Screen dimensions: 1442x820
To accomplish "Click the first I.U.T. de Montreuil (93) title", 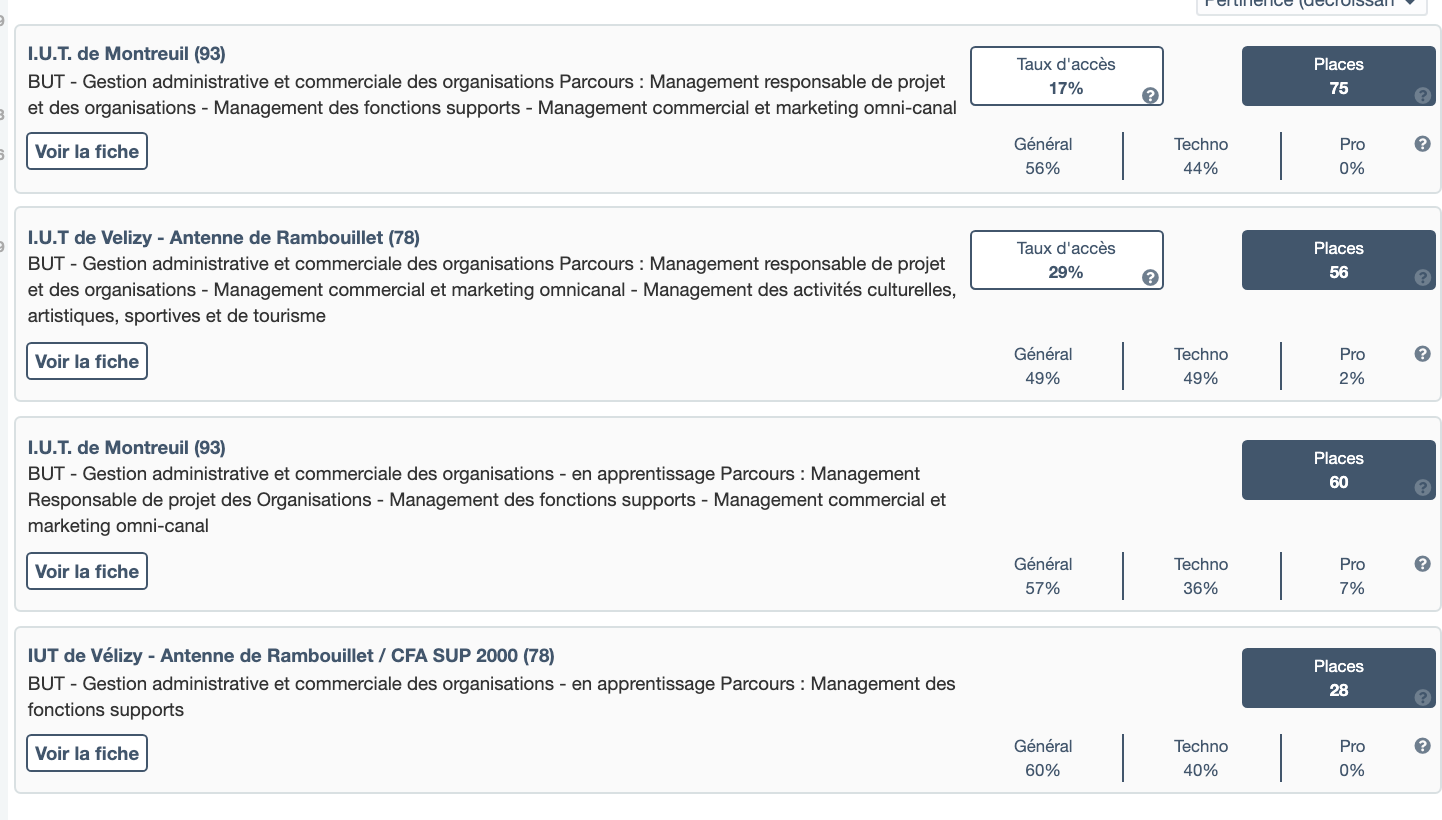I will click(127, 54).
